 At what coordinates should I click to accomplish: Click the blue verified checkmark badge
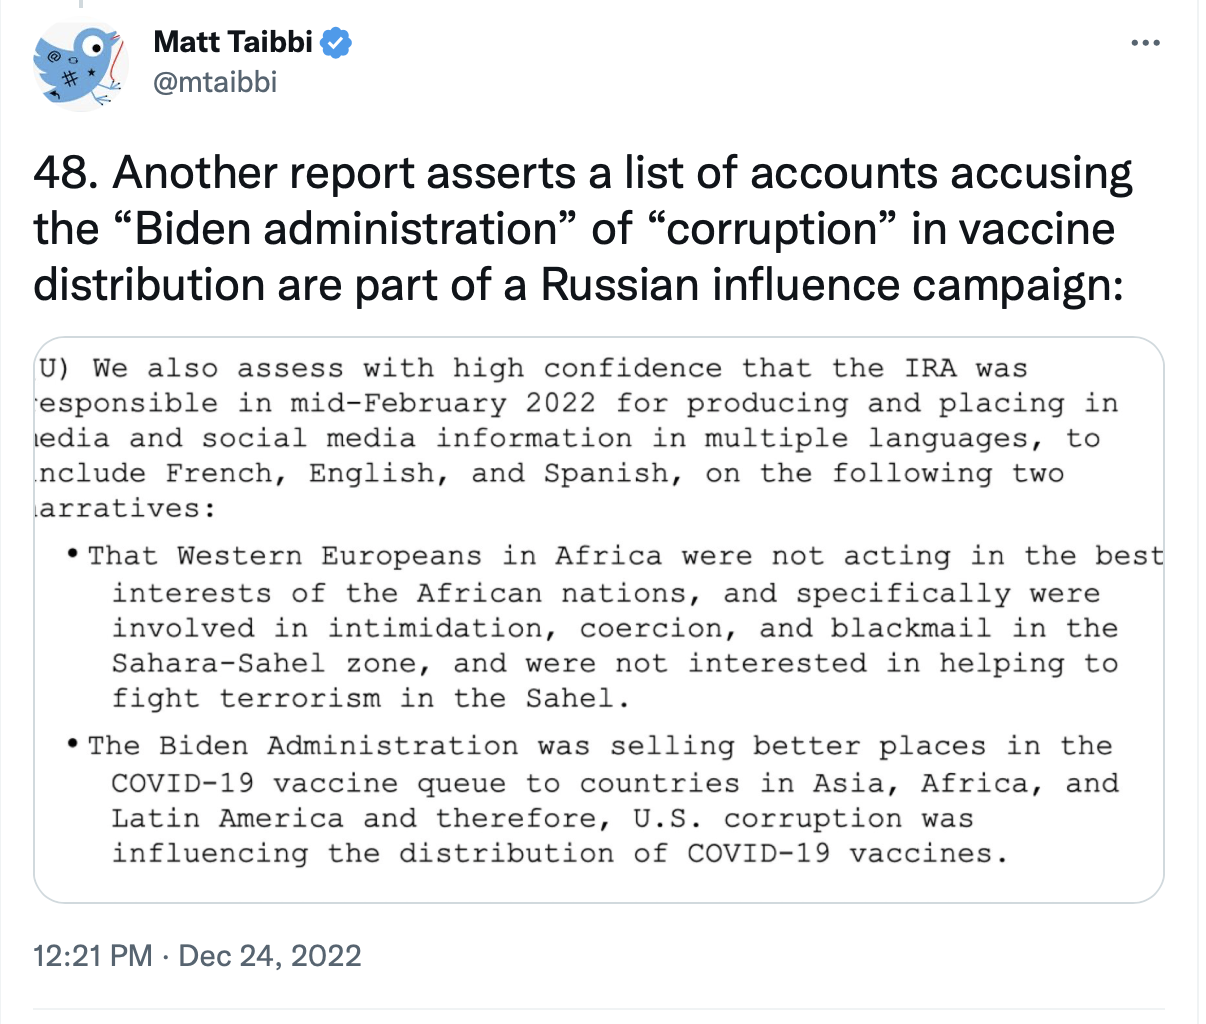(336, 42)
